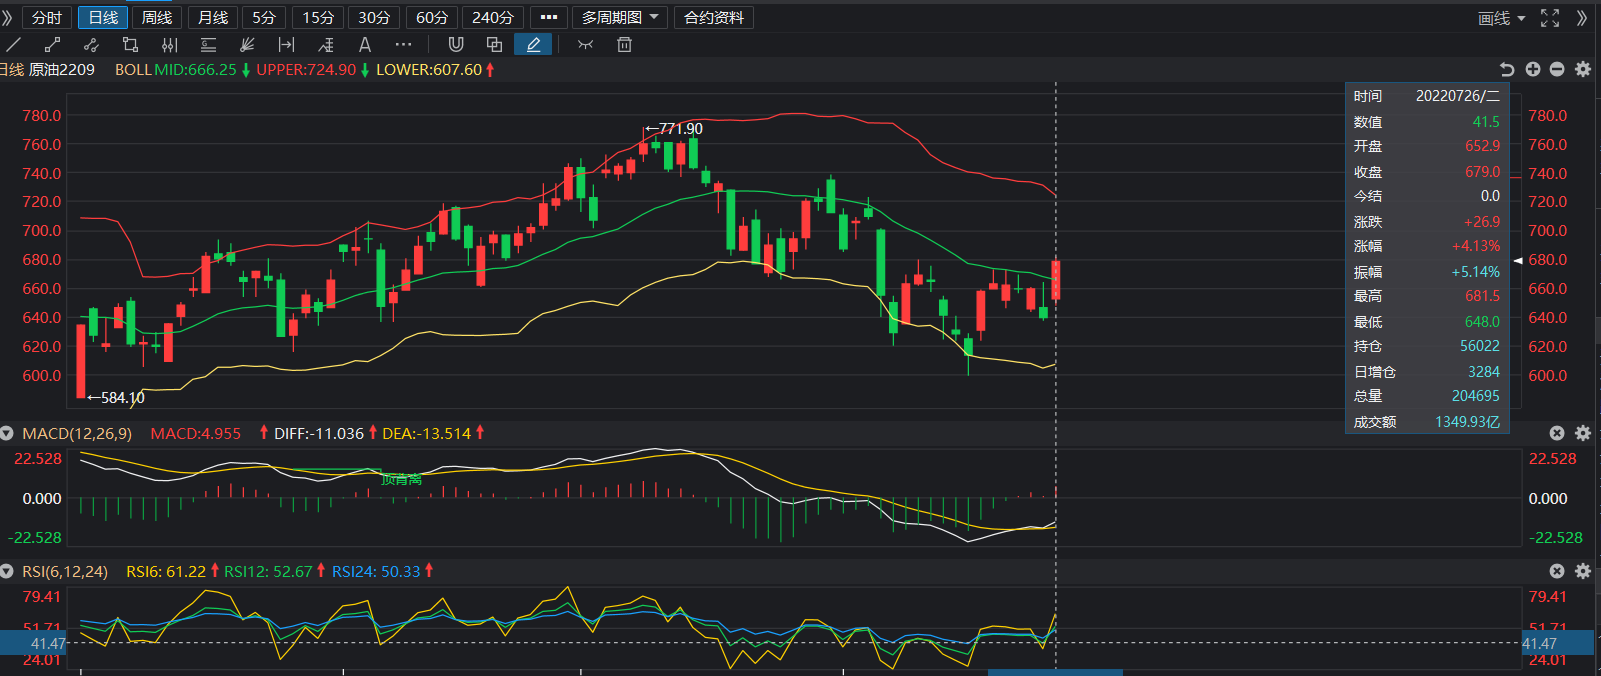Toggle fullscreen chart view
Viewport: 1601px width, 676px height.
tap(1550, 18)
